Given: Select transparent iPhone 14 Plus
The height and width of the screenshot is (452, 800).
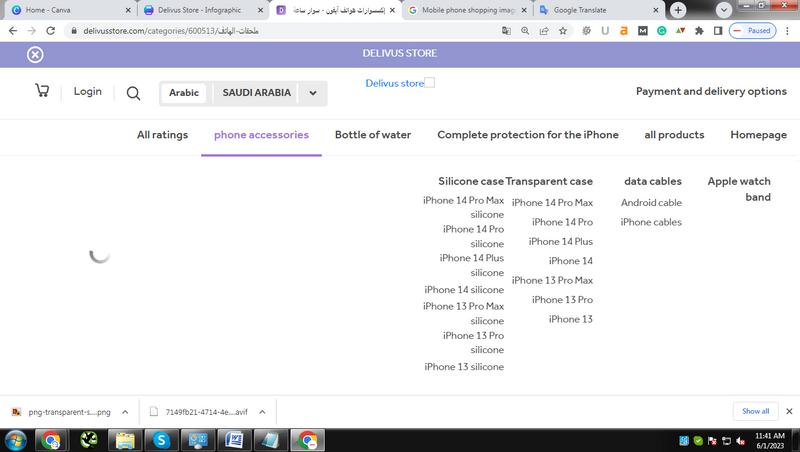Looking at the screenshot, I should [x=560, y=241].
